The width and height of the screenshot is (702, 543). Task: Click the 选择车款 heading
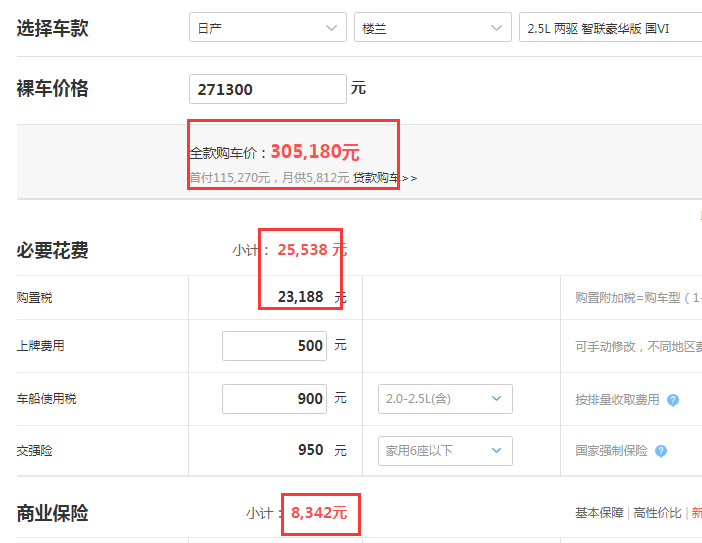click(52, 28)
